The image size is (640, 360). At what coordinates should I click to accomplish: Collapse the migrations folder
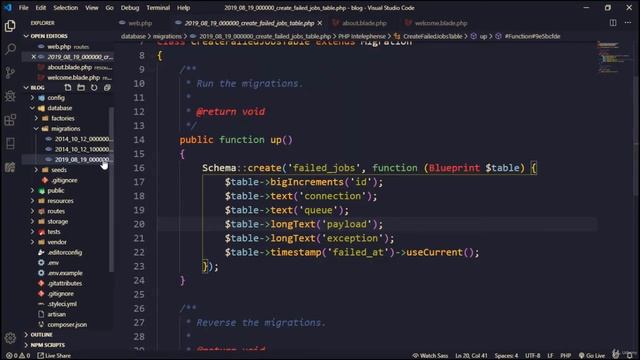(x=65, y=129)
